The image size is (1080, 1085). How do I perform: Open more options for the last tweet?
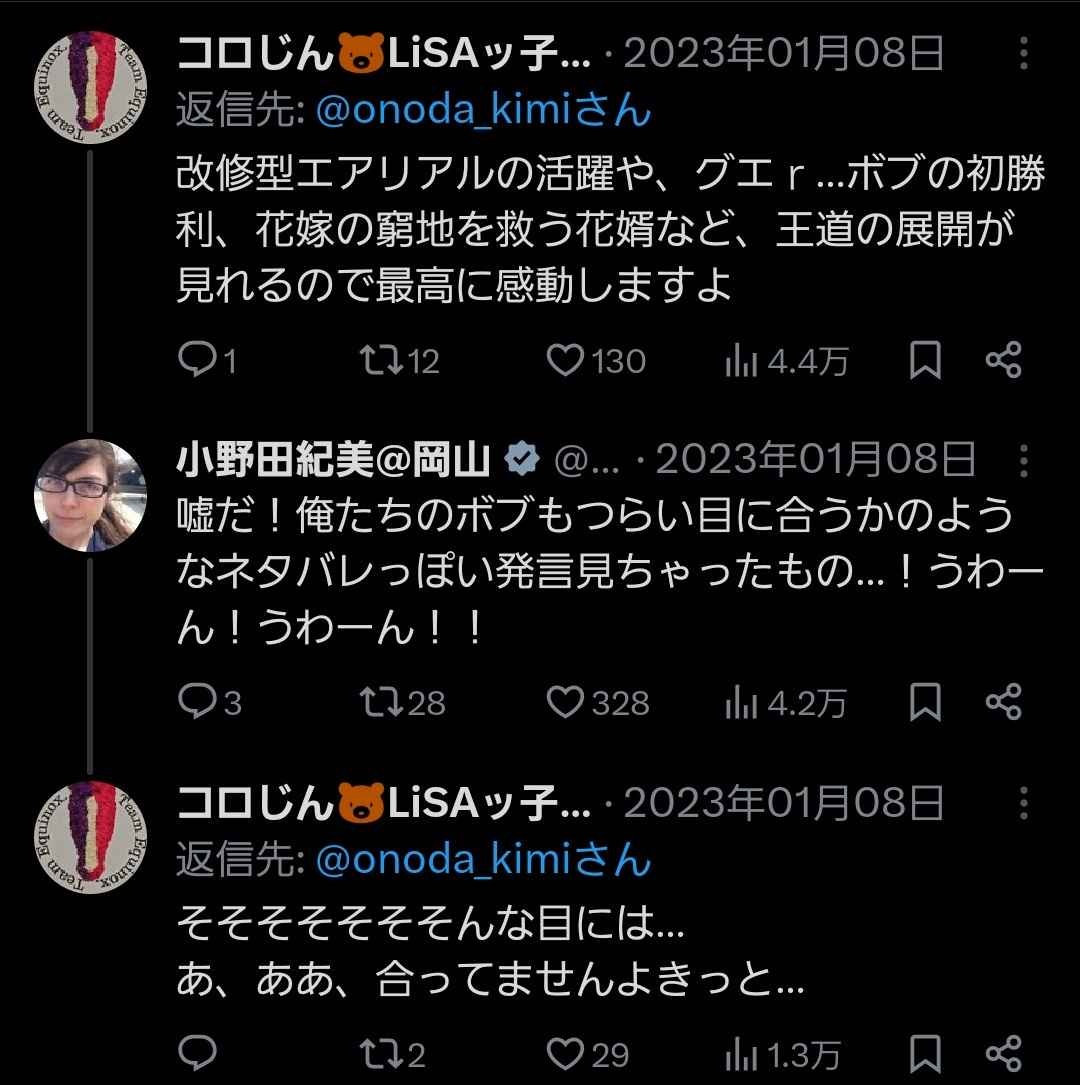(1024, 802)
